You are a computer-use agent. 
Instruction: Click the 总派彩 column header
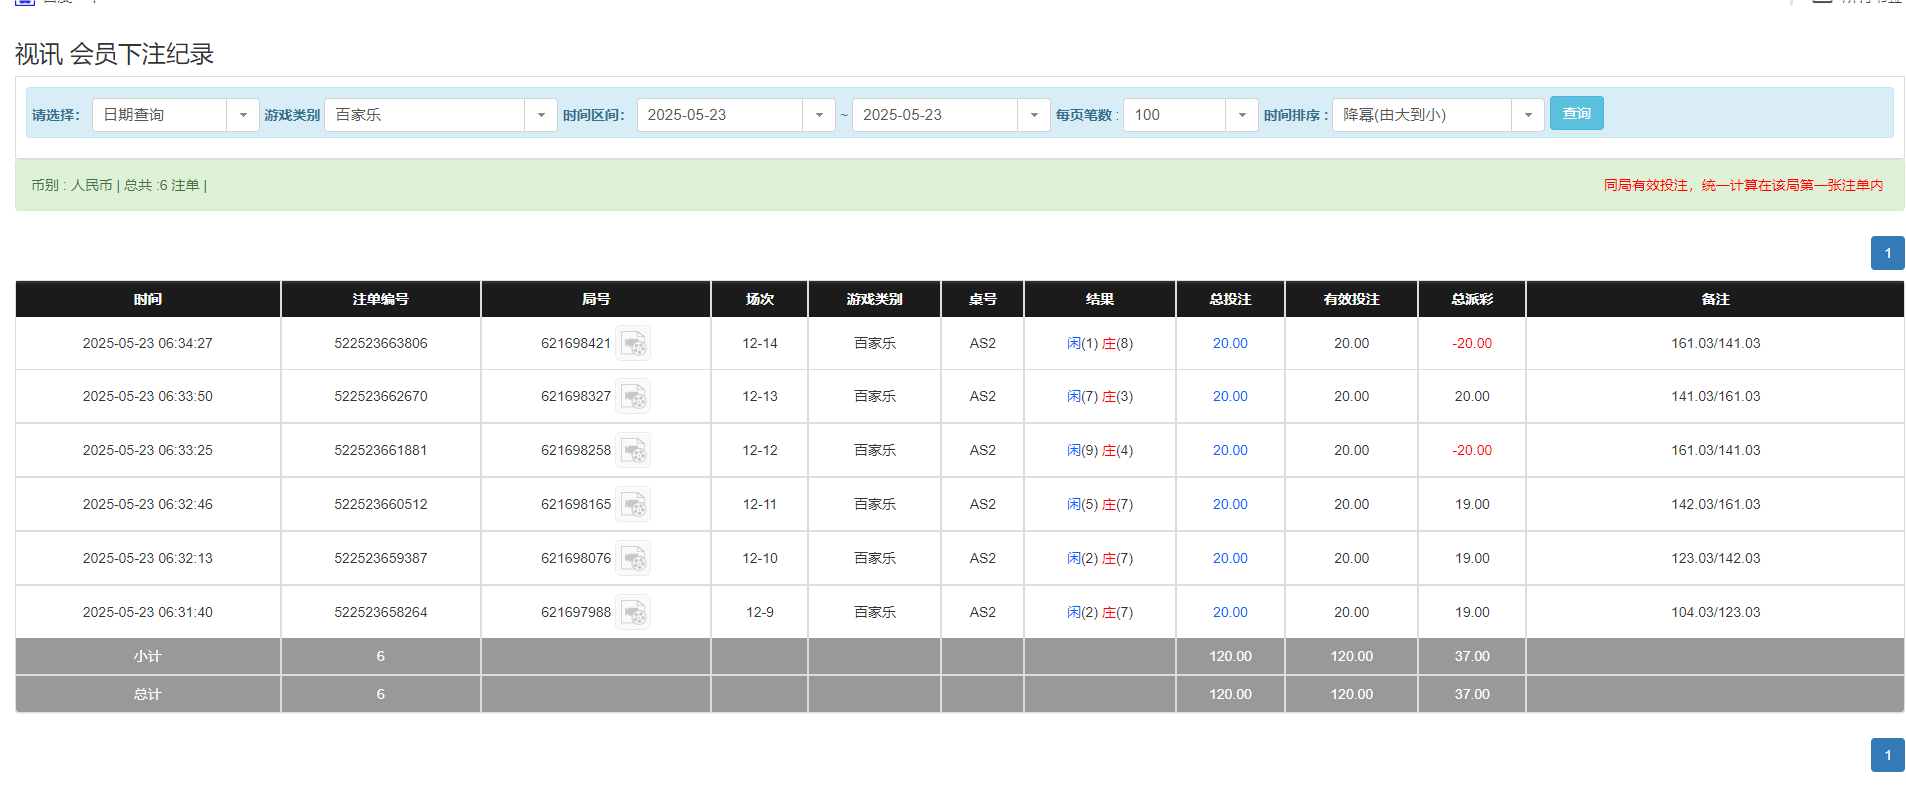[1471, 299]
